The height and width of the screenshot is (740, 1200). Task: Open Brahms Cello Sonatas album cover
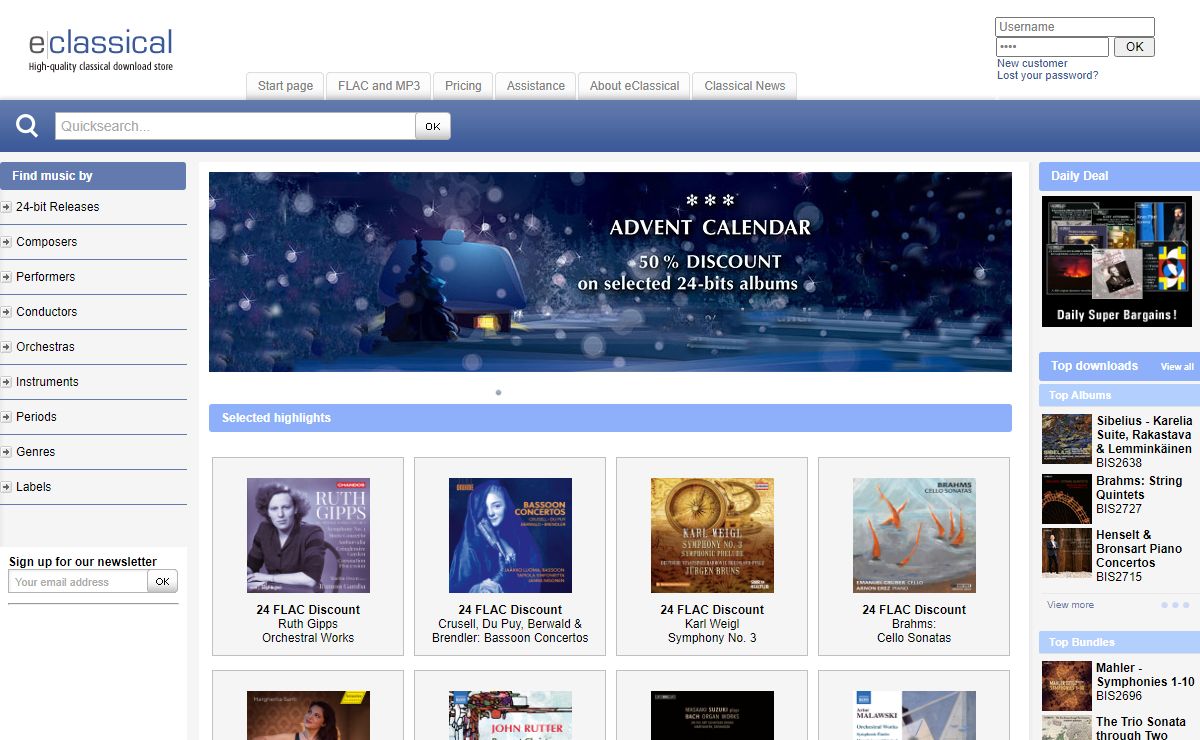pos(914,535)
